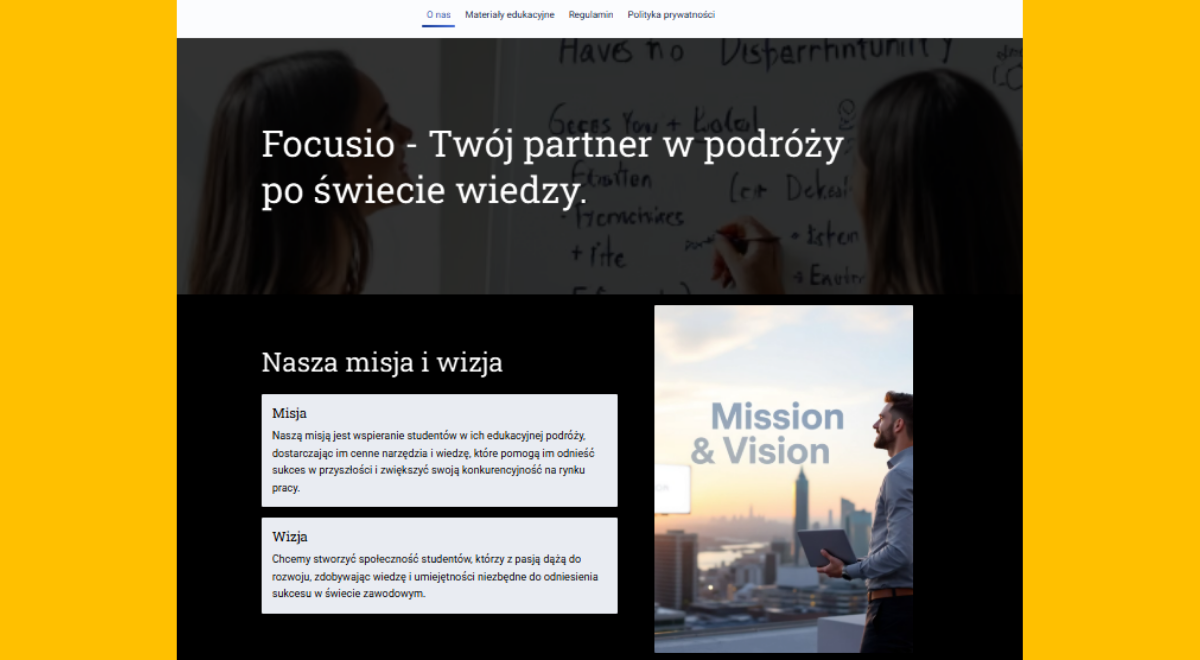Open Polityka prywatności in the navigation
Viewport: 1200px width, 660px height.
tap(671, 15)
